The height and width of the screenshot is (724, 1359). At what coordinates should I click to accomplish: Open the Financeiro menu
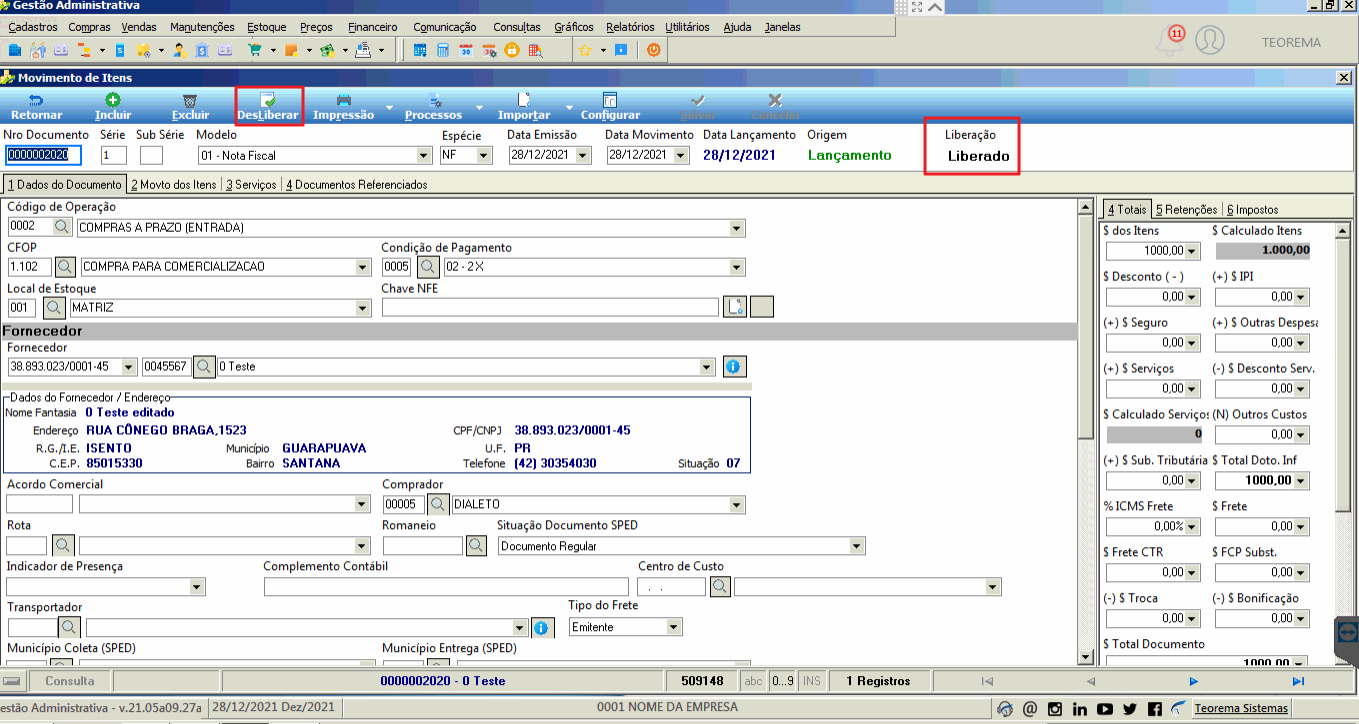pyautogui.click(x=372, y=27)
